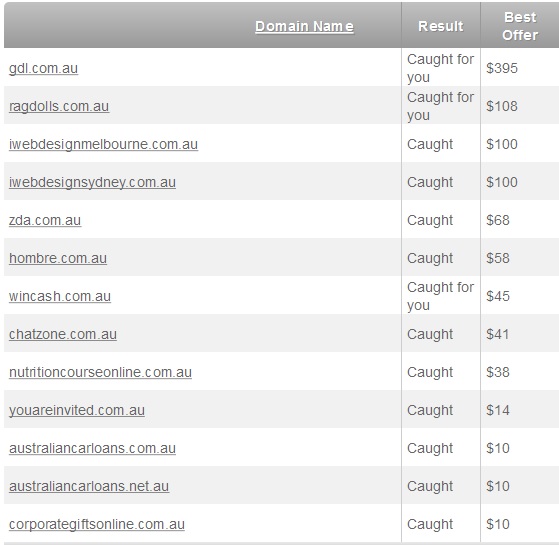Screen dimensions: 559x545
Task: Click 'Caught for you' in wincash.com.au row
Action: pos(441,296)
